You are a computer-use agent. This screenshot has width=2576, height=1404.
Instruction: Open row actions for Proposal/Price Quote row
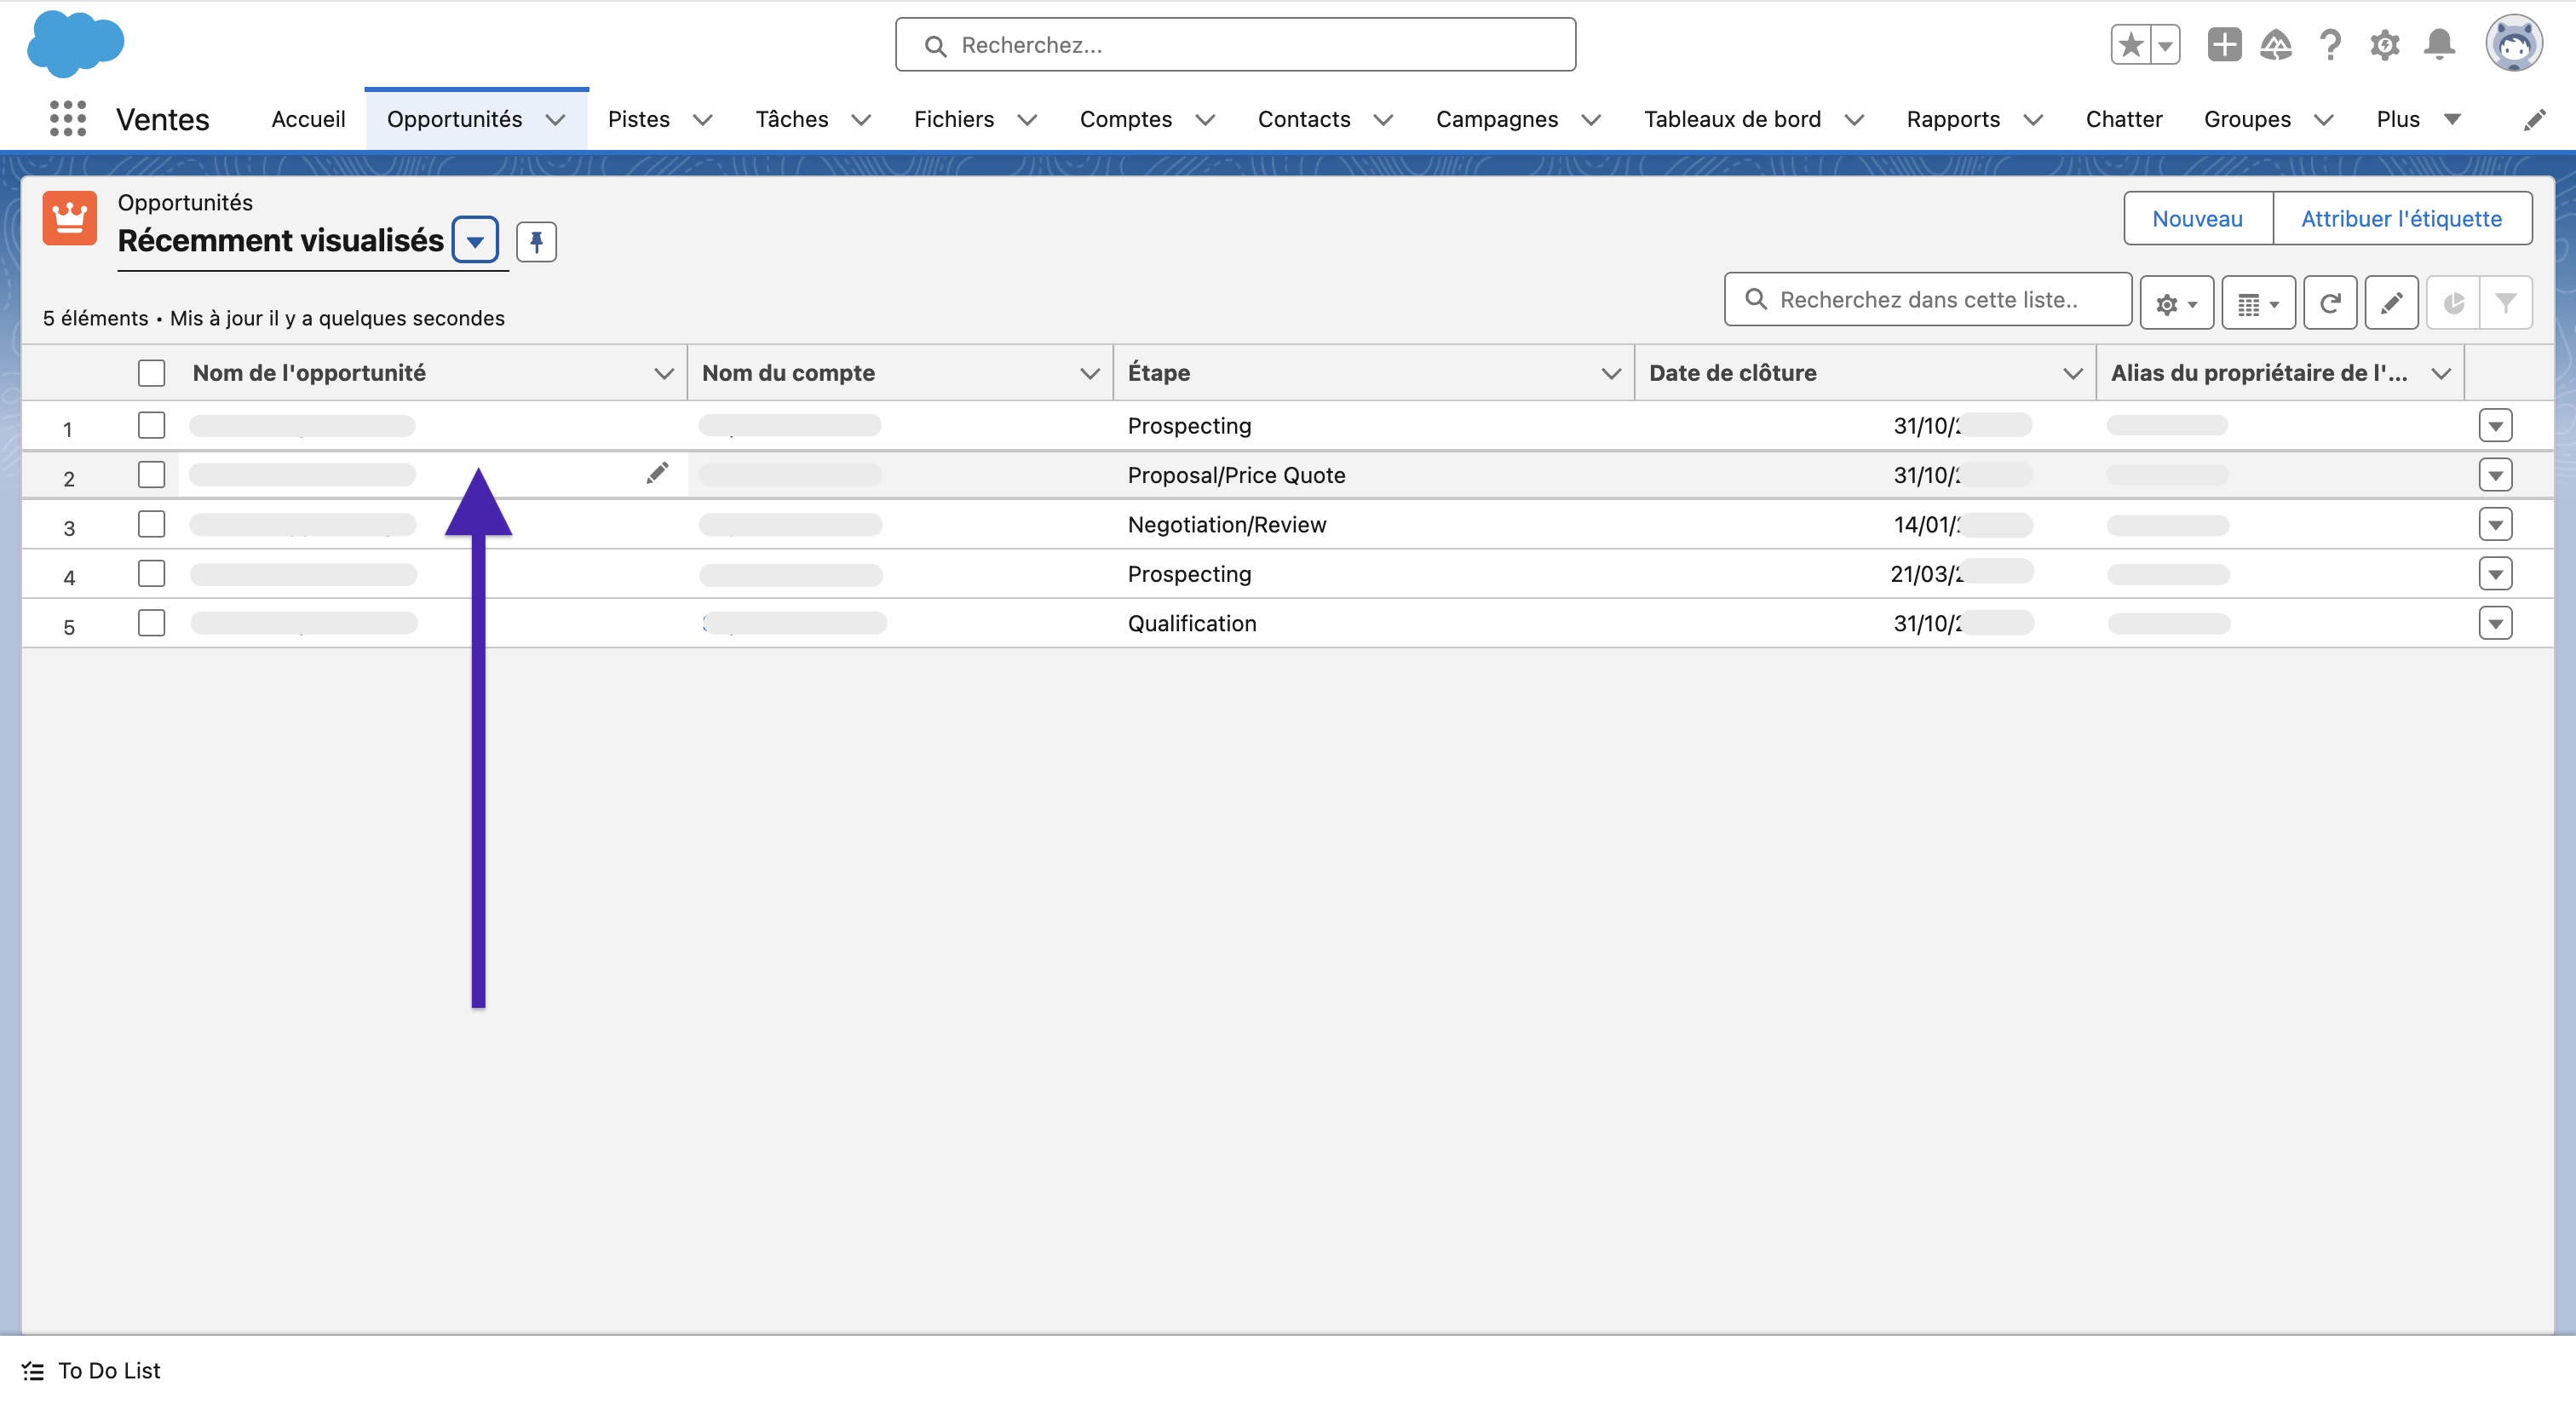[2495, 474]
